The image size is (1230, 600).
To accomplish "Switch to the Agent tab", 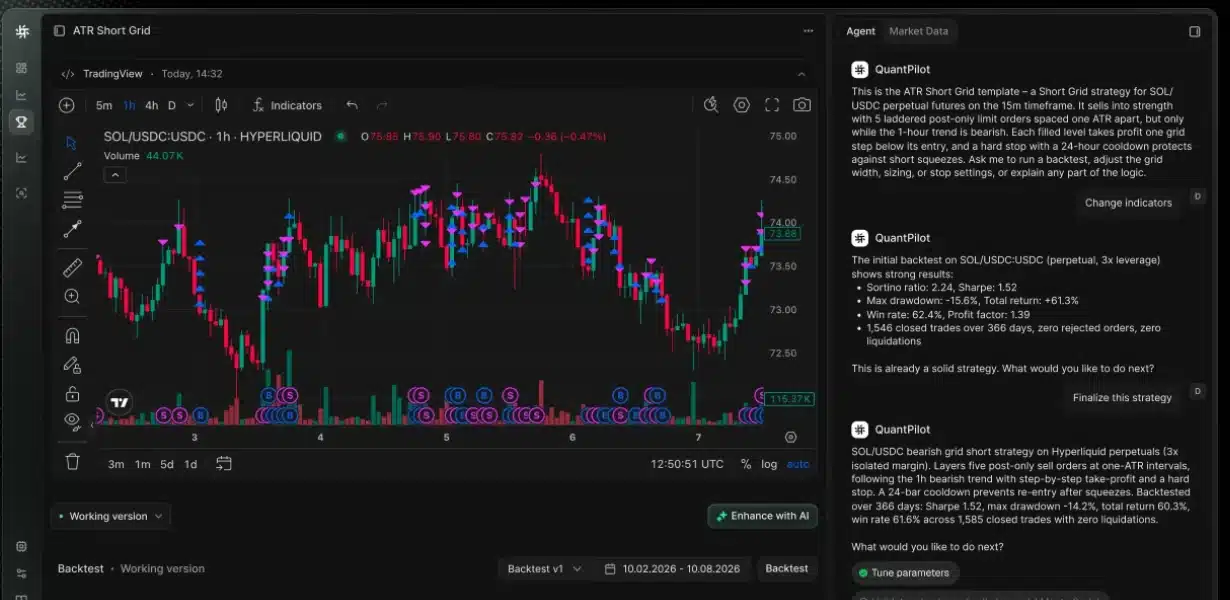I will [860, 31].
